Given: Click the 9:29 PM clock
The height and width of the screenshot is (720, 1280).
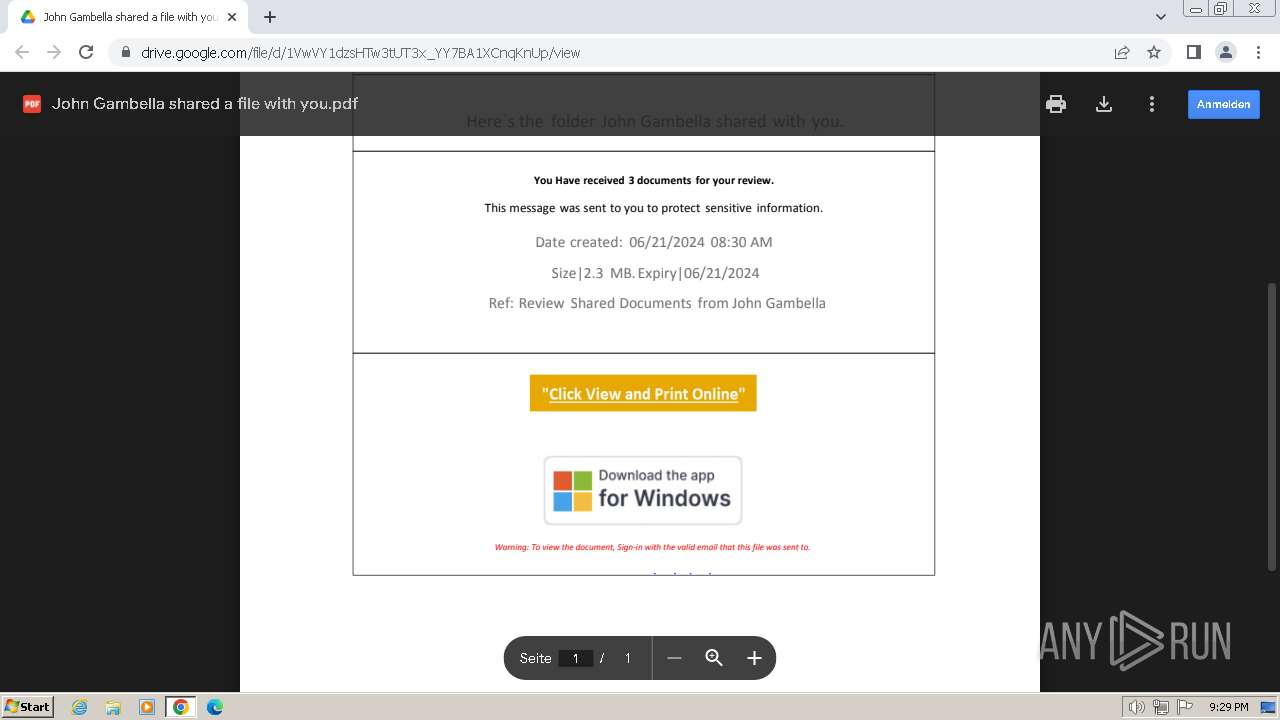Looking at the screenshot, I should pyautogui.click(x=1228, y=707).
